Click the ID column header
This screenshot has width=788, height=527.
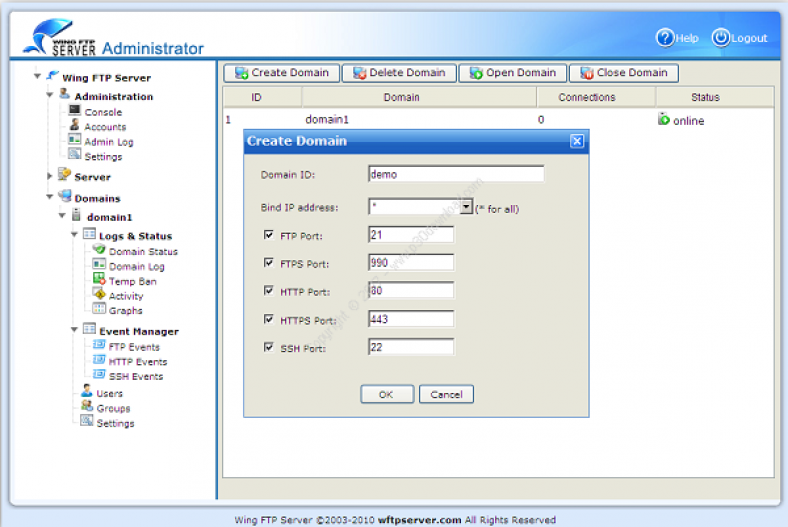point(262,97)
